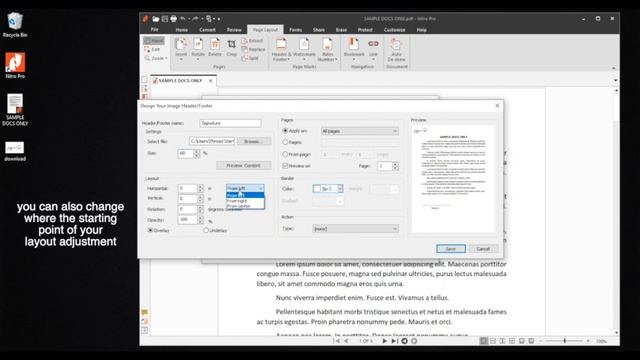Go to first page in status bar

click(337, 341)
